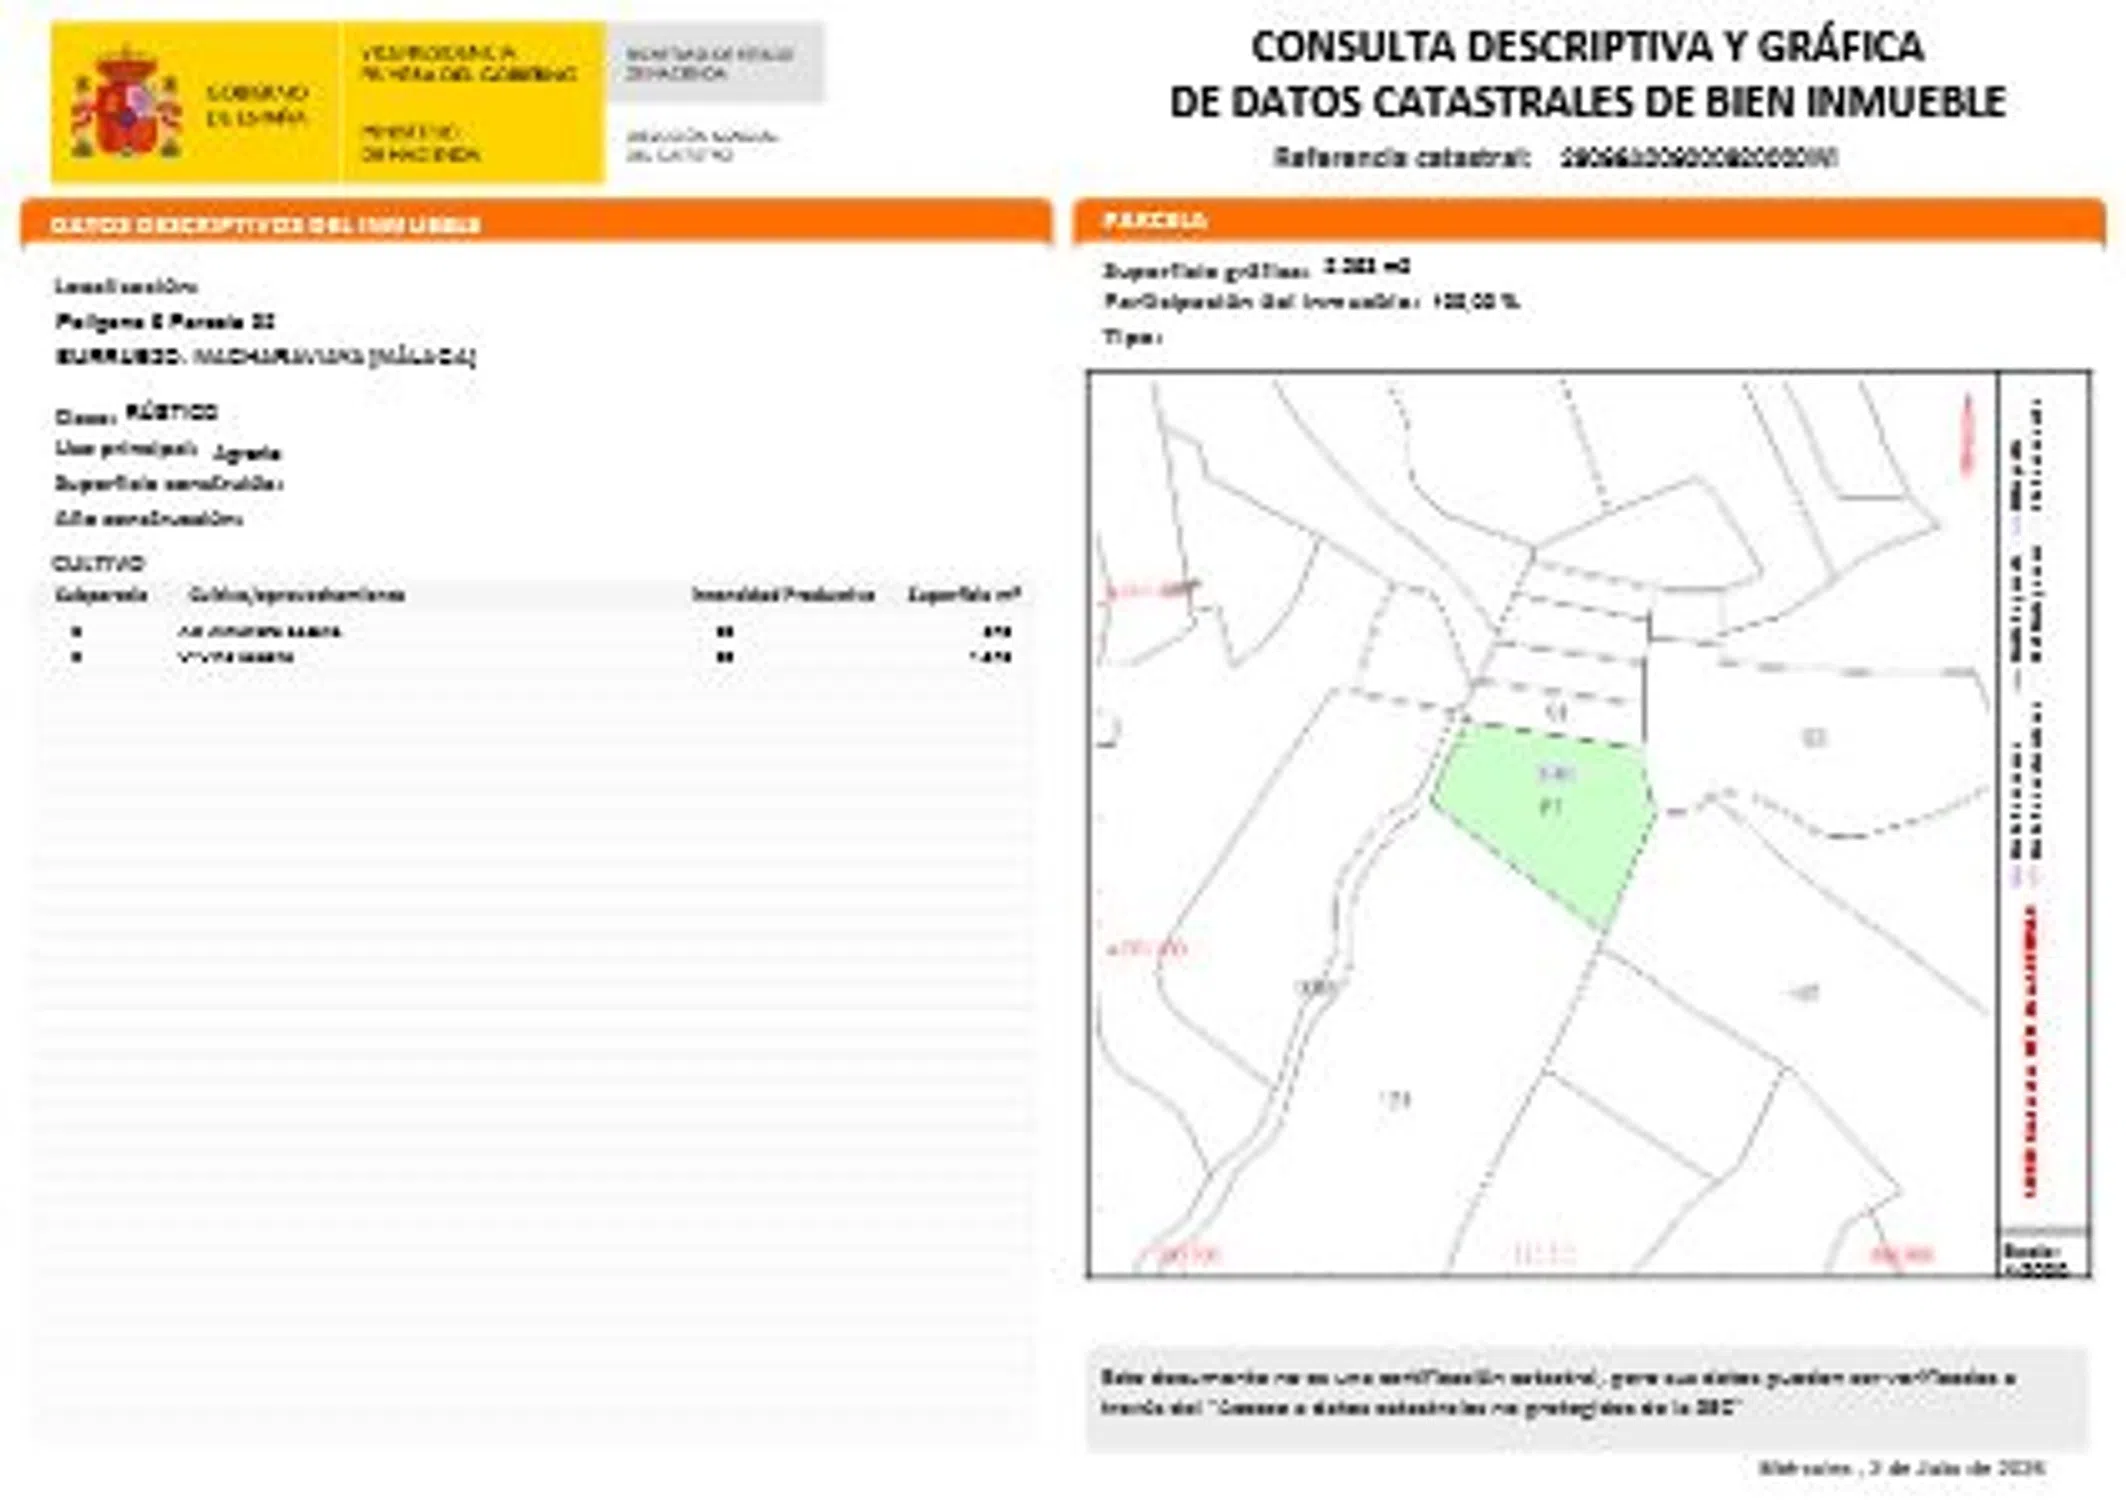Click parcel labeled 171 on the map
The image size is (2126, 1500).
(x=1394, y=1100)
